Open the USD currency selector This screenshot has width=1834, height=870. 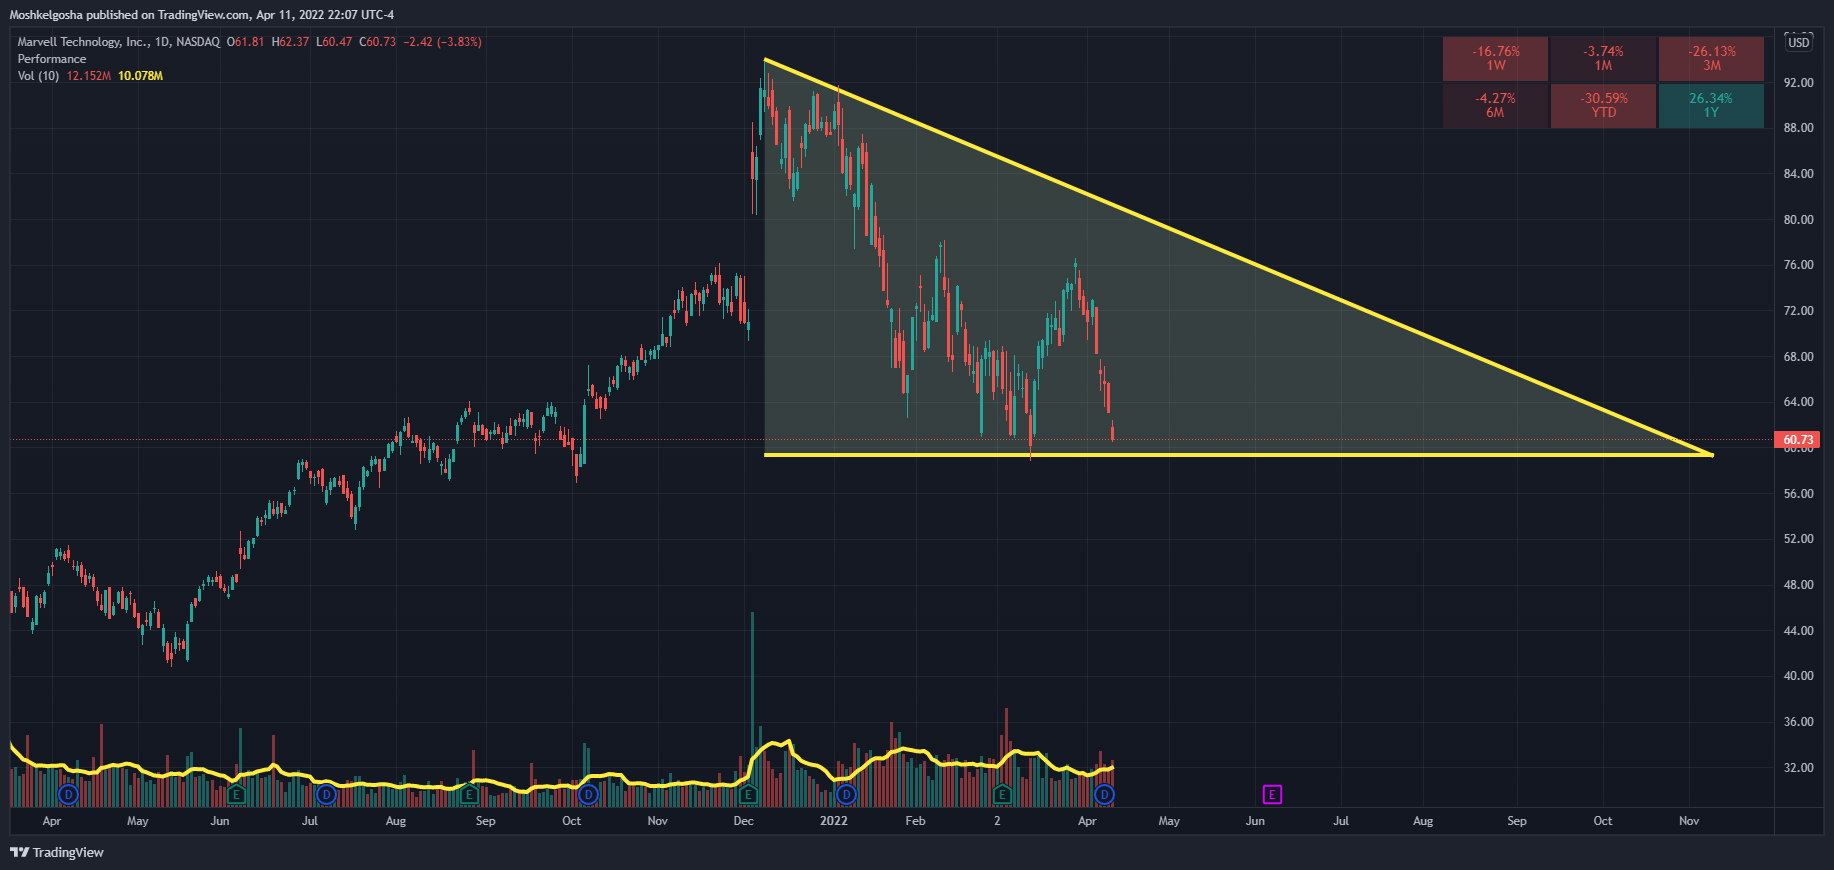1798,42
